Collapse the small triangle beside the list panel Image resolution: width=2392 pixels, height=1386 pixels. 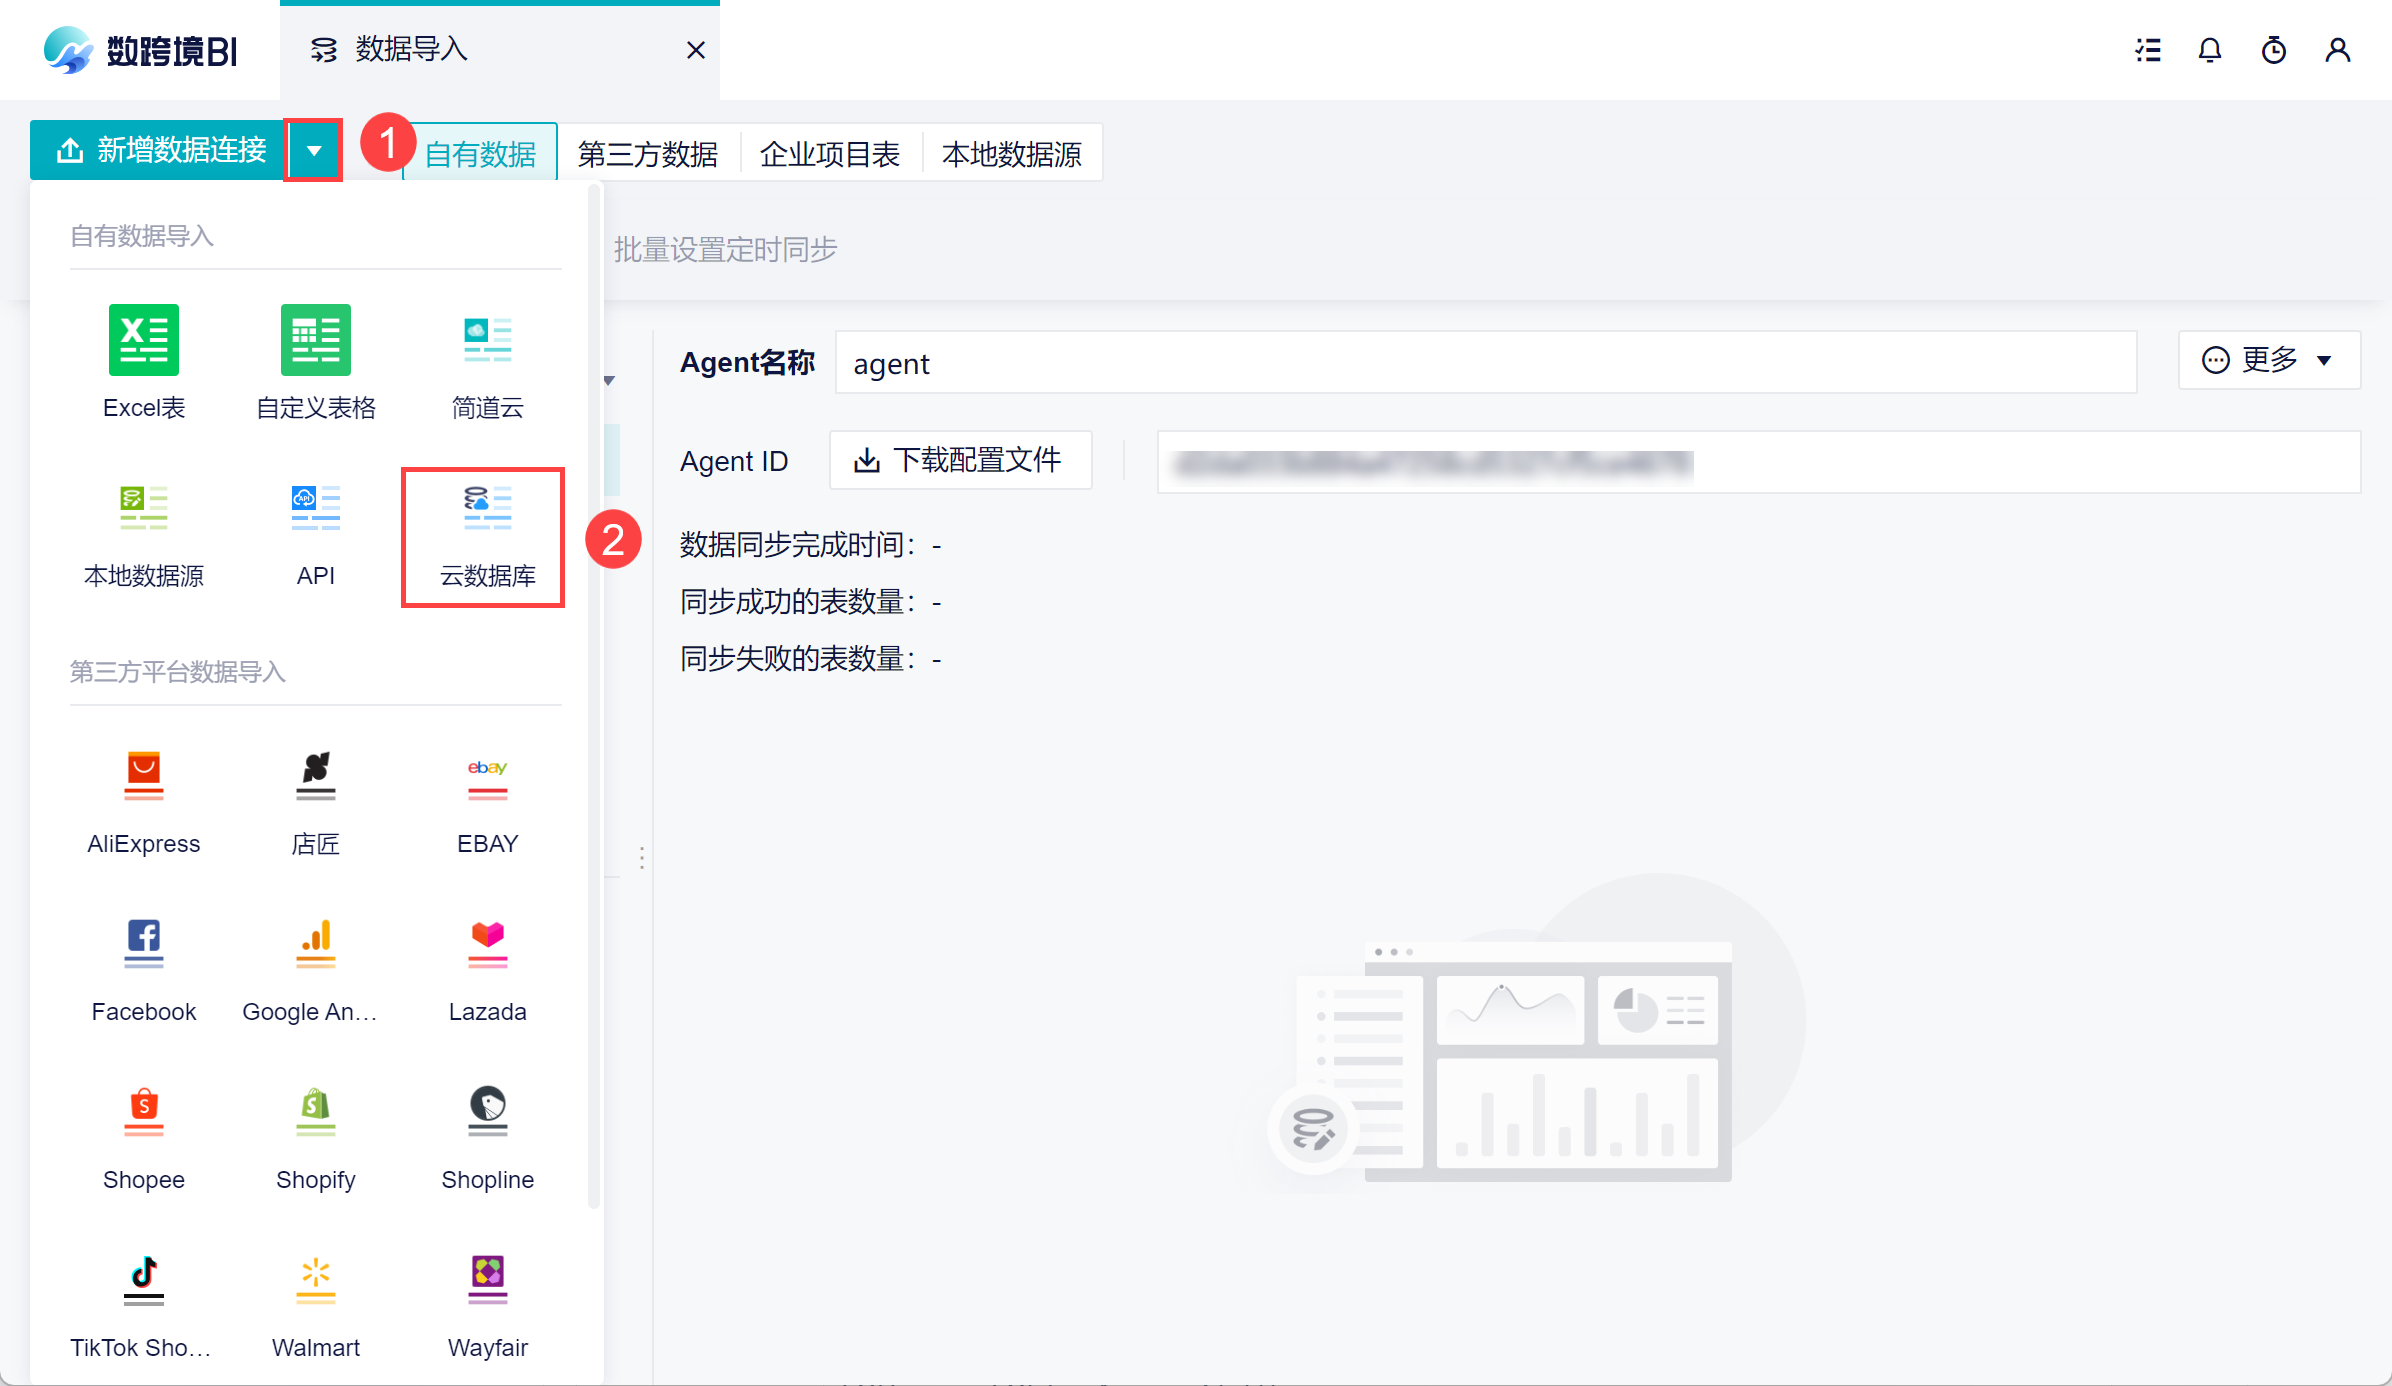pyautogui.click(x=609, y=380)
